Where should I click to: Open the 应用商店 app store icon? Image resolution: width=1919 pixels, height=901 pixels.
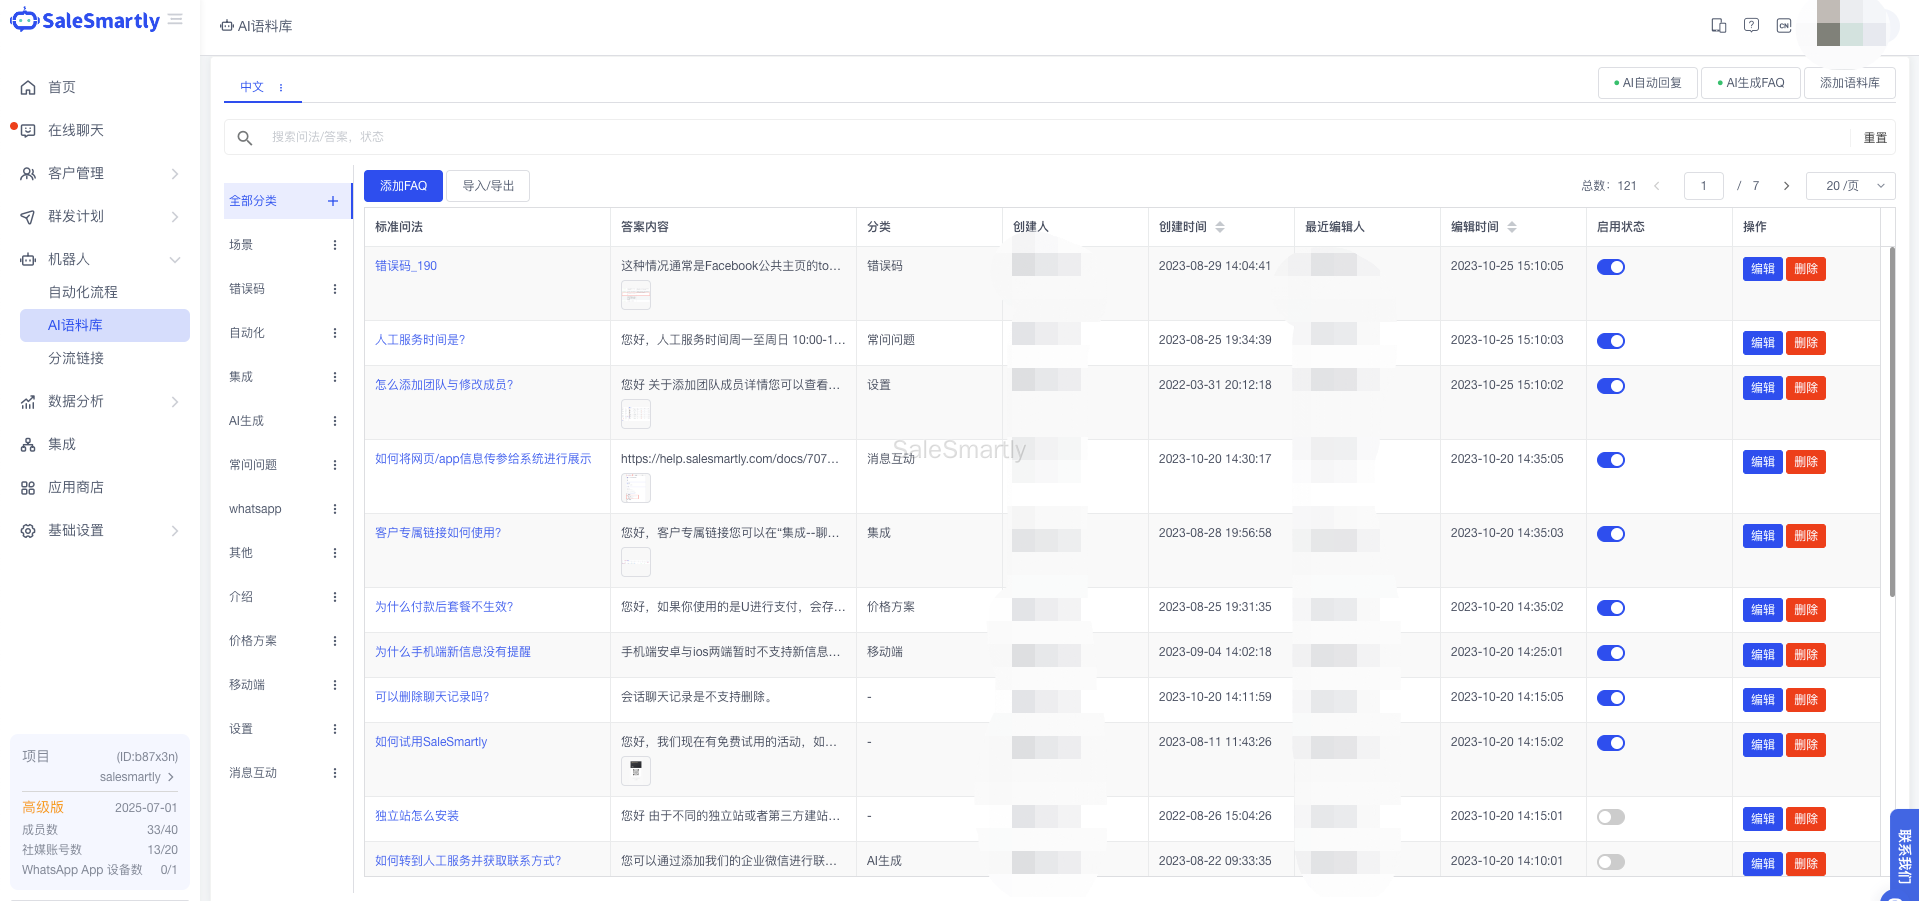28,487
